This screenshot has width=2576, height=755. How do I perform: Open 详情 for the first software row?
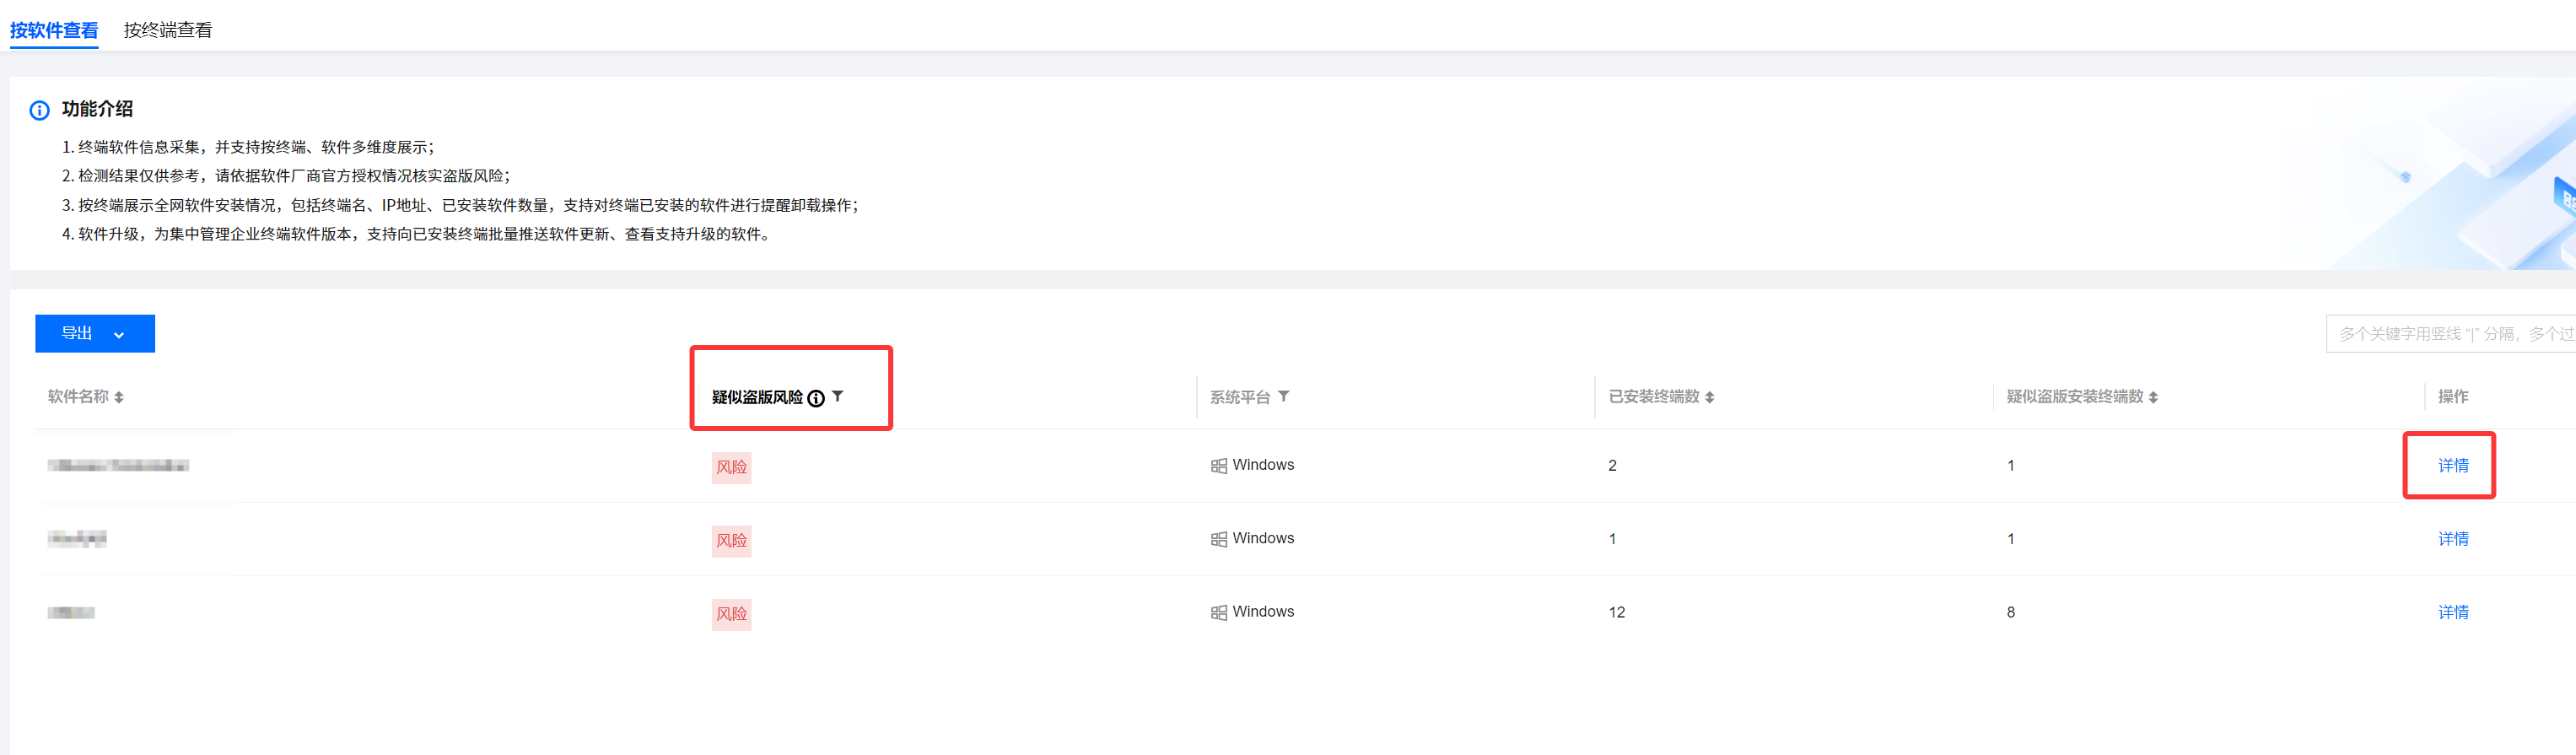click(2452, 466)
